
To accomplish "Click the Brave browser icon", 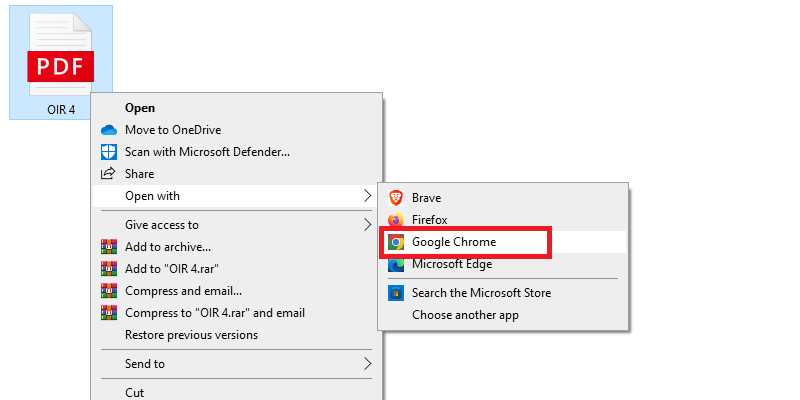I will coord(396,198).
